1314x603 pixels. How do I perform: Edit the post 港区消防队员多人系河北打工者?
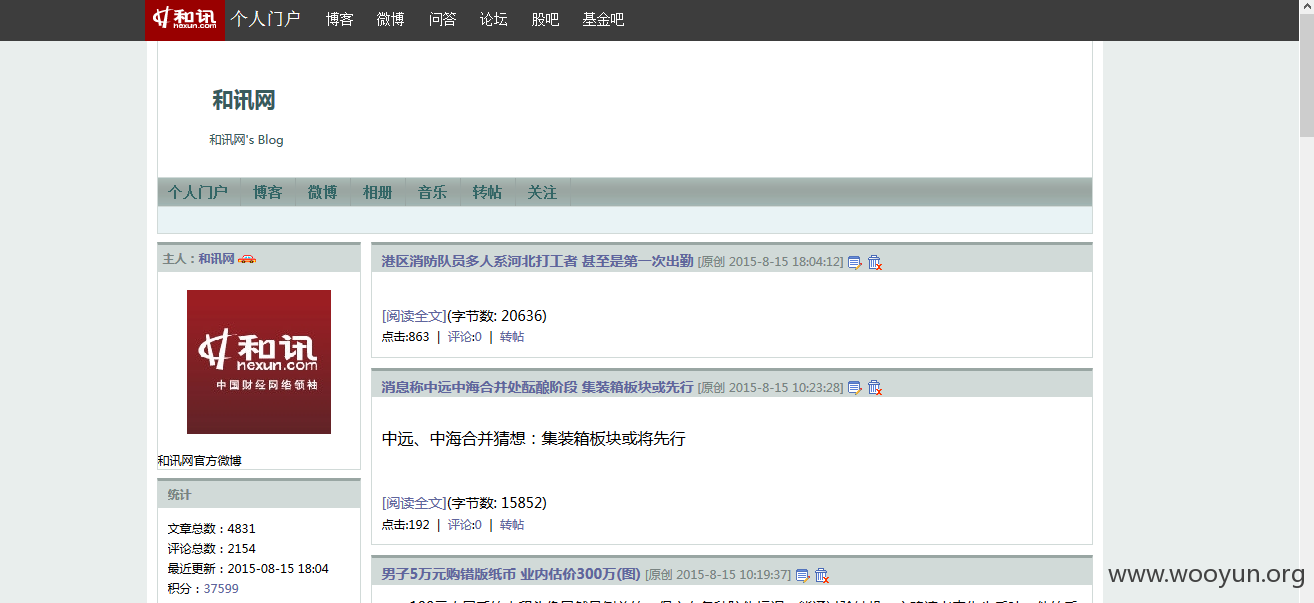point(855,262)
